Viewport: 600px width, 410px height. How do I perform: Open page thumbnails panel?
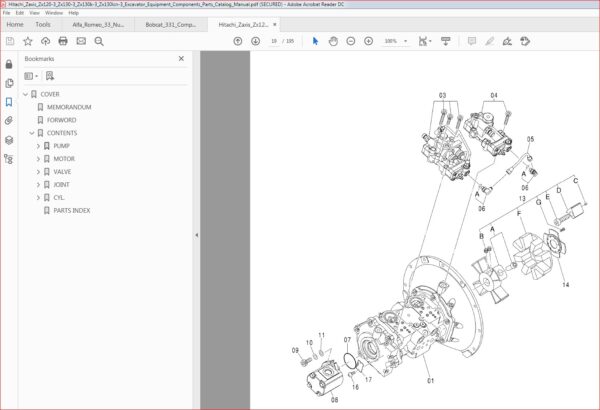9,83
